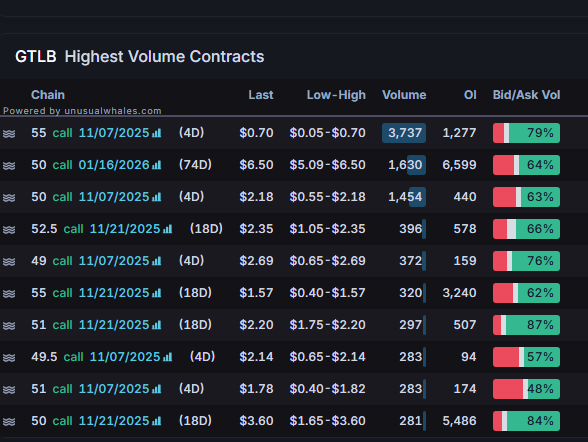Click the 63% bid/ask volume bar
This screenshot has height=442, width=588.
526,197
